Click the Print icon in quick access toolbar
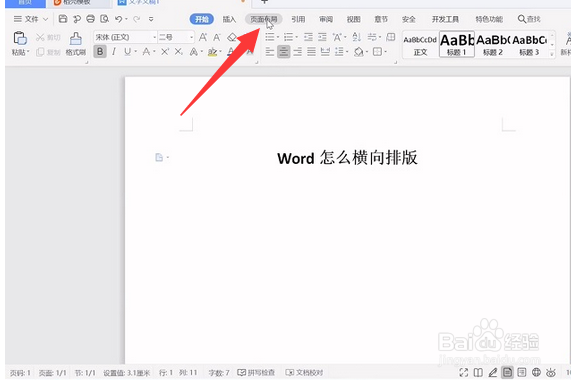The image size is (571, 380). coord(91,19)
